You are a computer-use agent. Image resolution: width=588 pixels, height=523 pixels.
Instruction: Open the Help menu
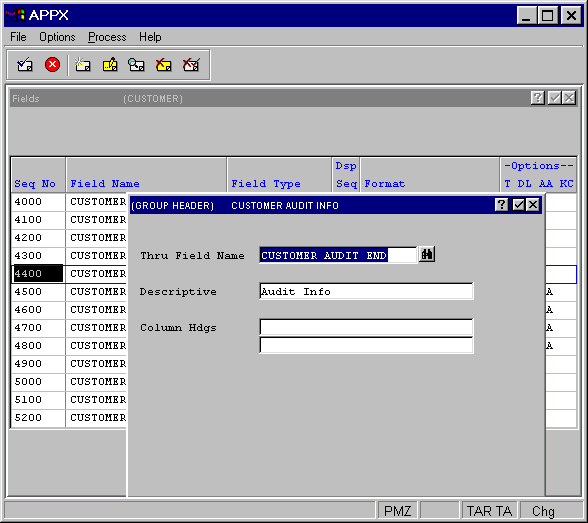pyautogui.click(x=150, y=37)
